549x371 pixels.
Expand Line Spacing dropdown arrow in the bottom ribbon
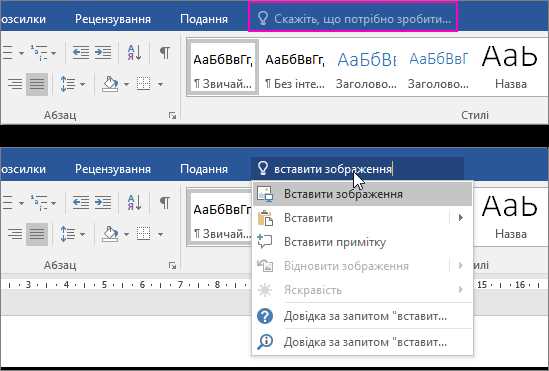tap(83, 234)
